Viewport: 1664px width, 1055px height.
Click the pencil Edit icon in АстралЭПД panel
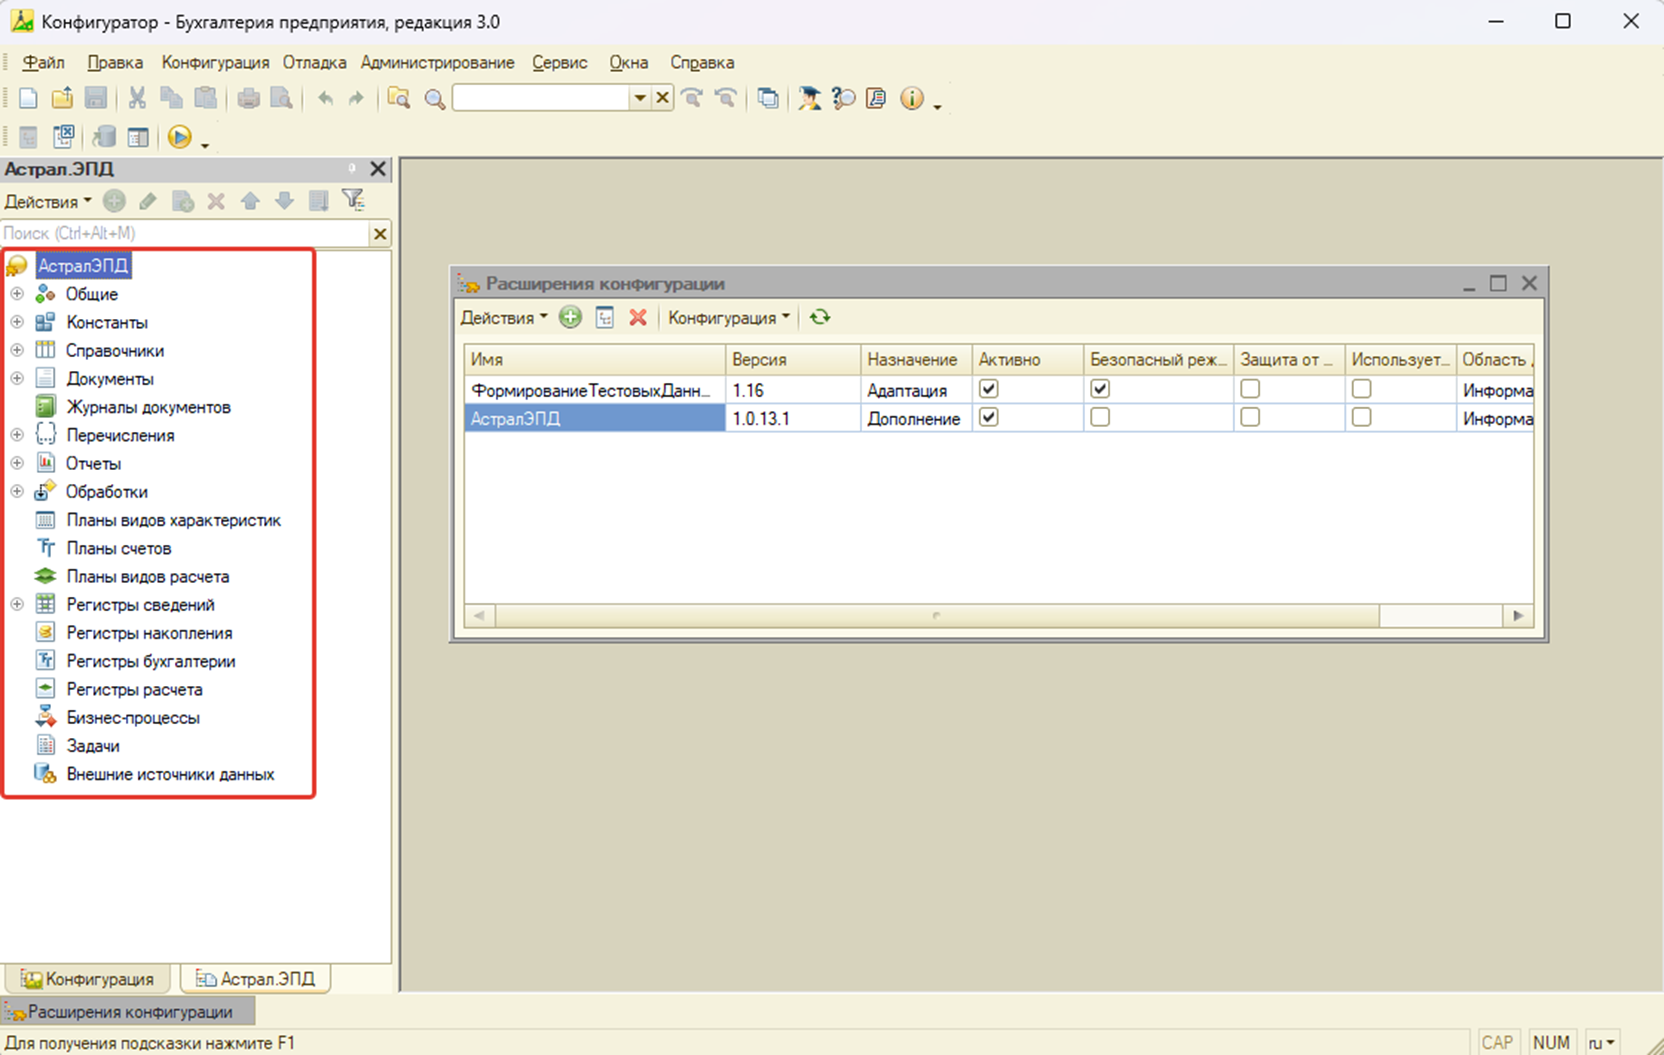148,201
